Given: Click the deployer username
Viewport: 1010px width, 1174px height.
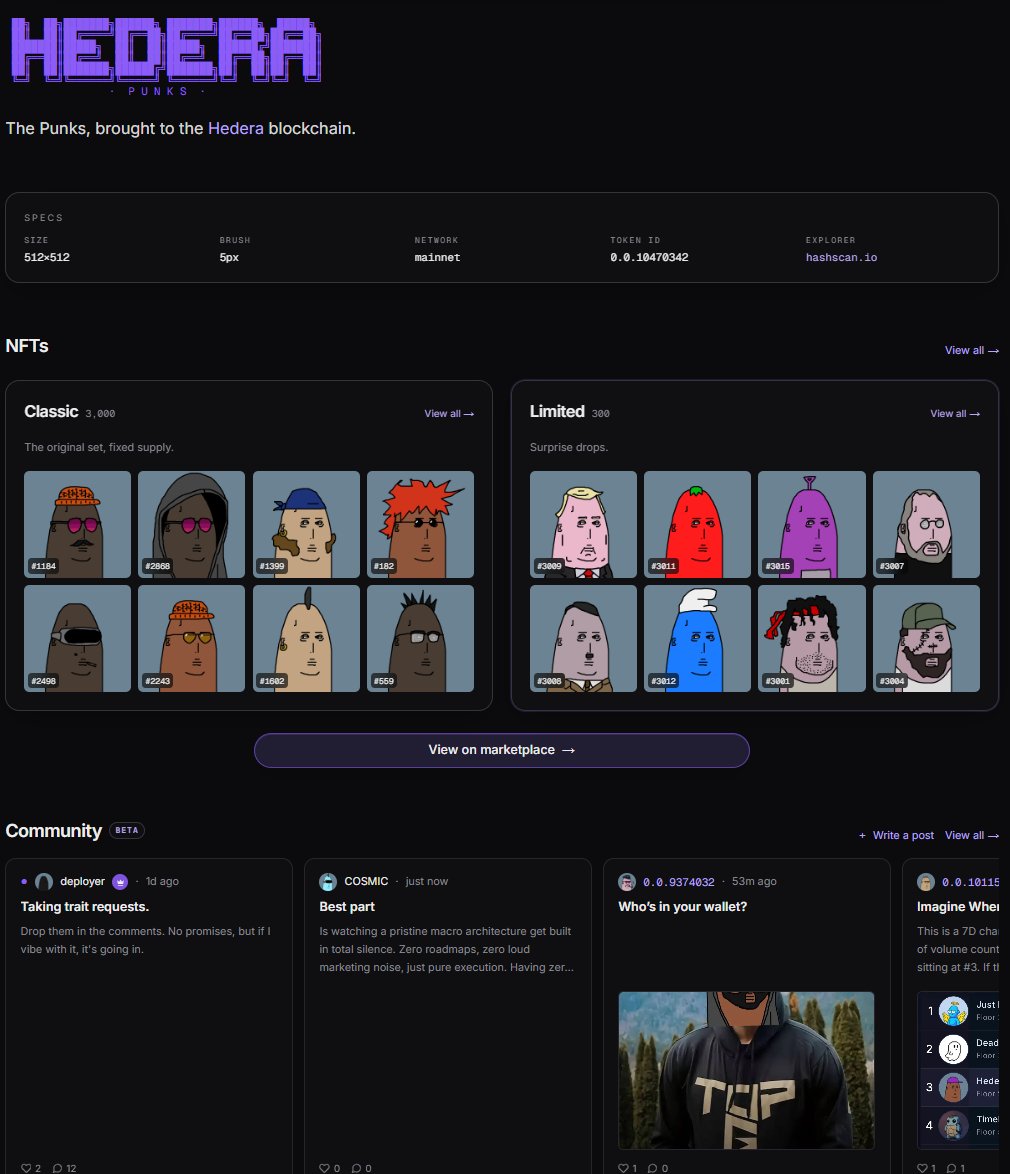Looking at the screenshot, I should (82, 882).
